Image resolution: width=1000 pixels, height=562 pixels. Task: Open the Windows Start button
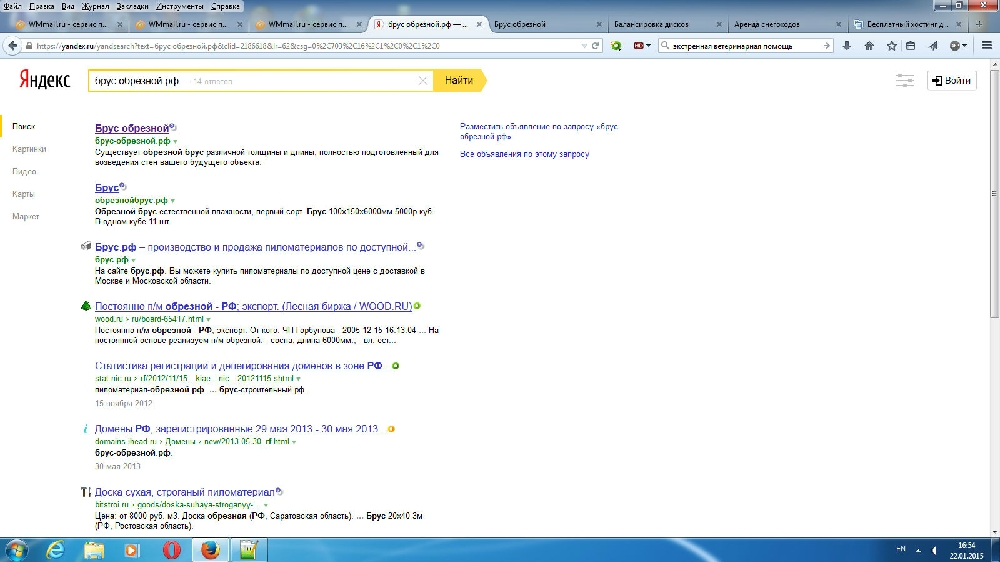(x=16, y=550)
